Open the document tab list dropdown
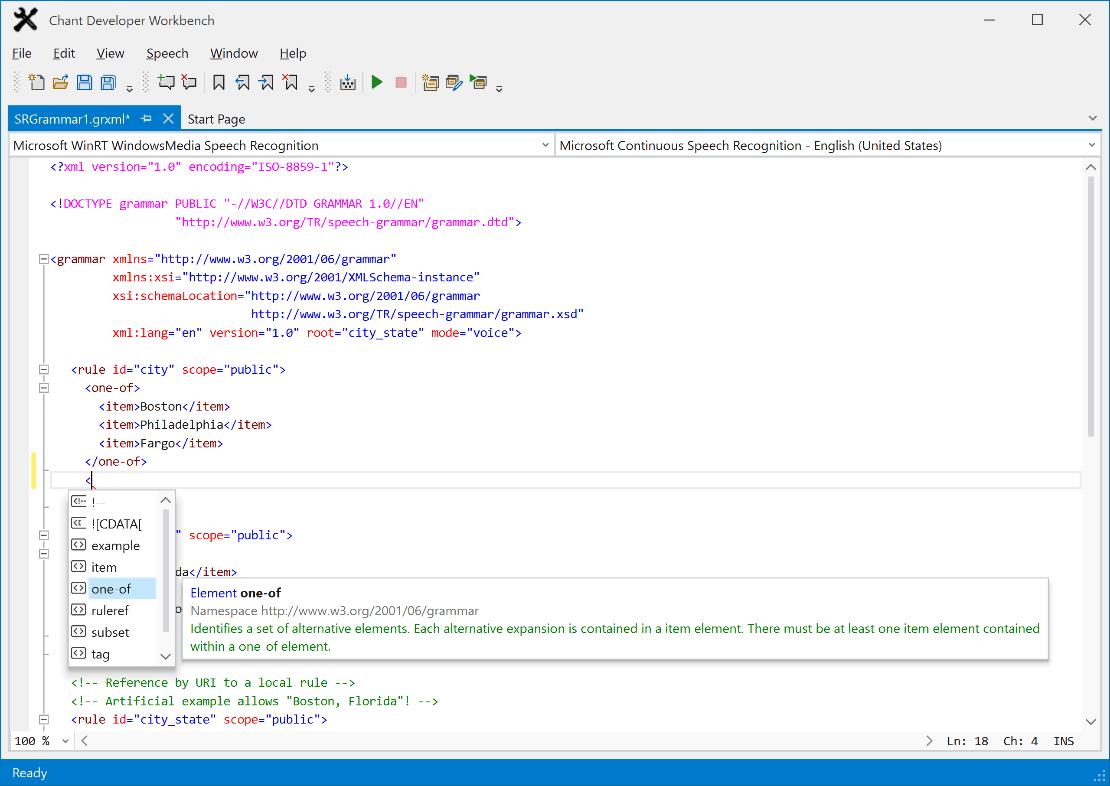 click(1092, 118)
